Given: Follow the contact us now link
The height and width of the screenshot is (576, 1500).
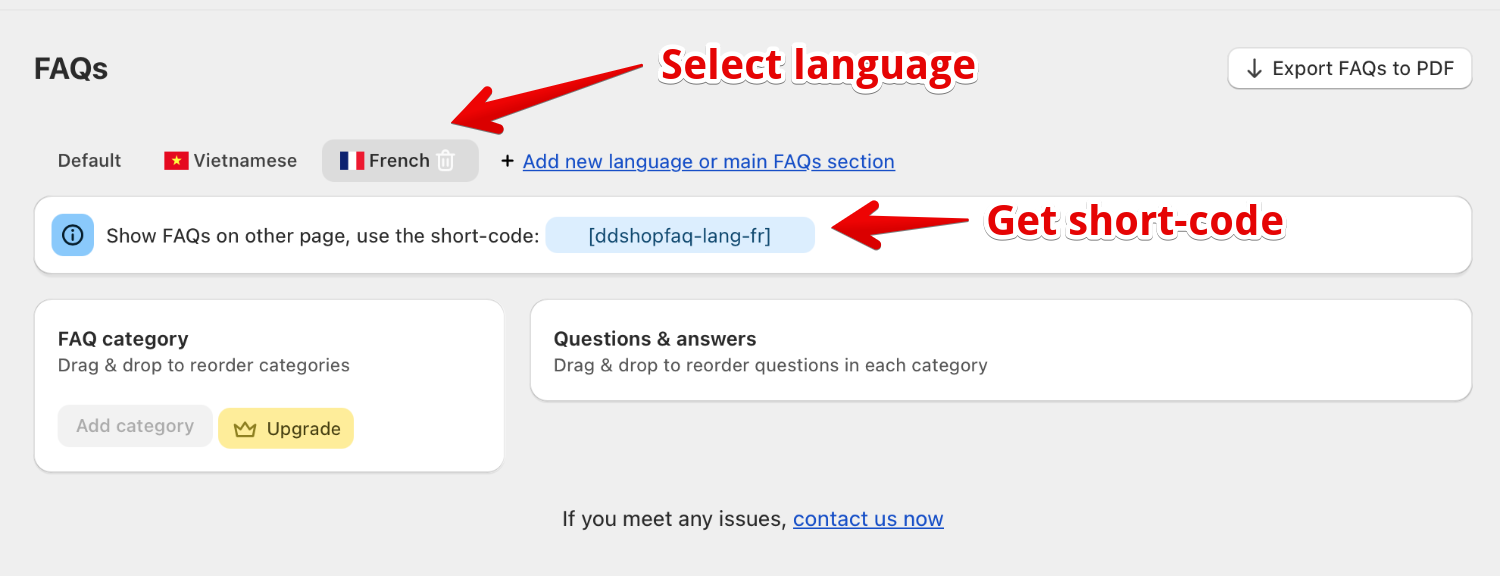Looking at the screenshot, I should (x=868, y=519).
